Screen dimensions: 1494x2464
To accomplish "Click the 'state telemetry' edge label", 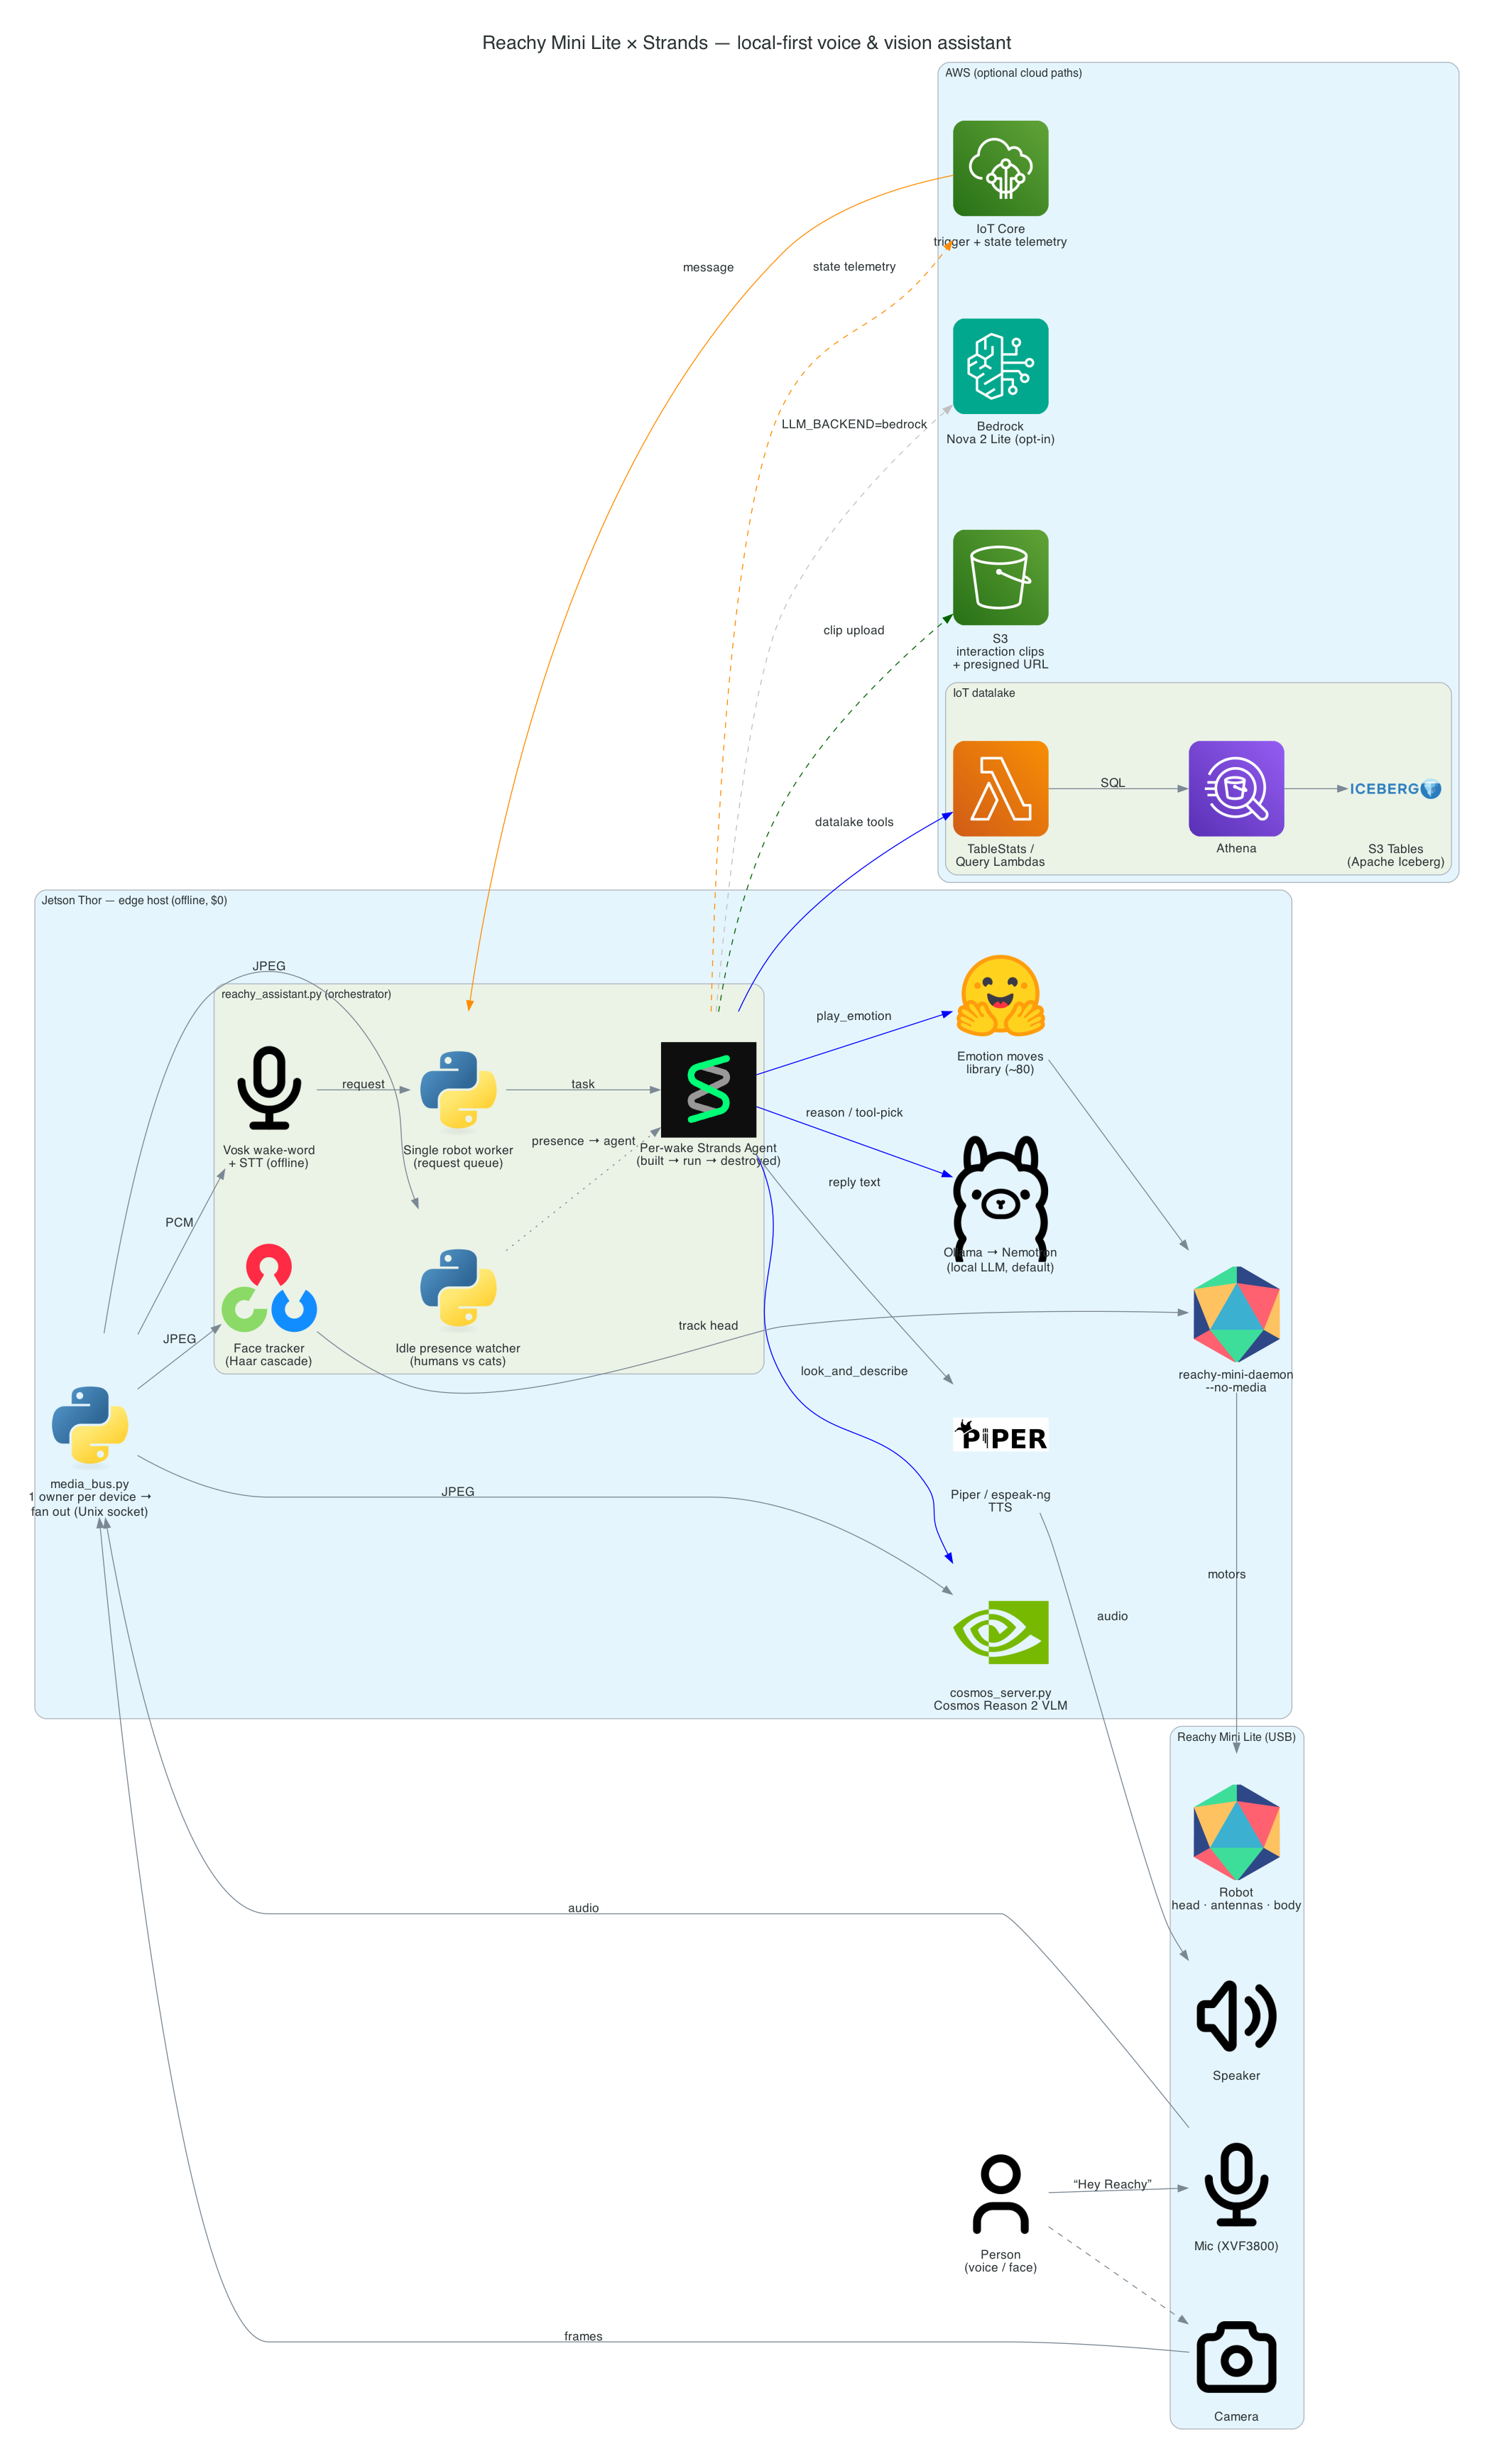I will [x=854, y=266].
